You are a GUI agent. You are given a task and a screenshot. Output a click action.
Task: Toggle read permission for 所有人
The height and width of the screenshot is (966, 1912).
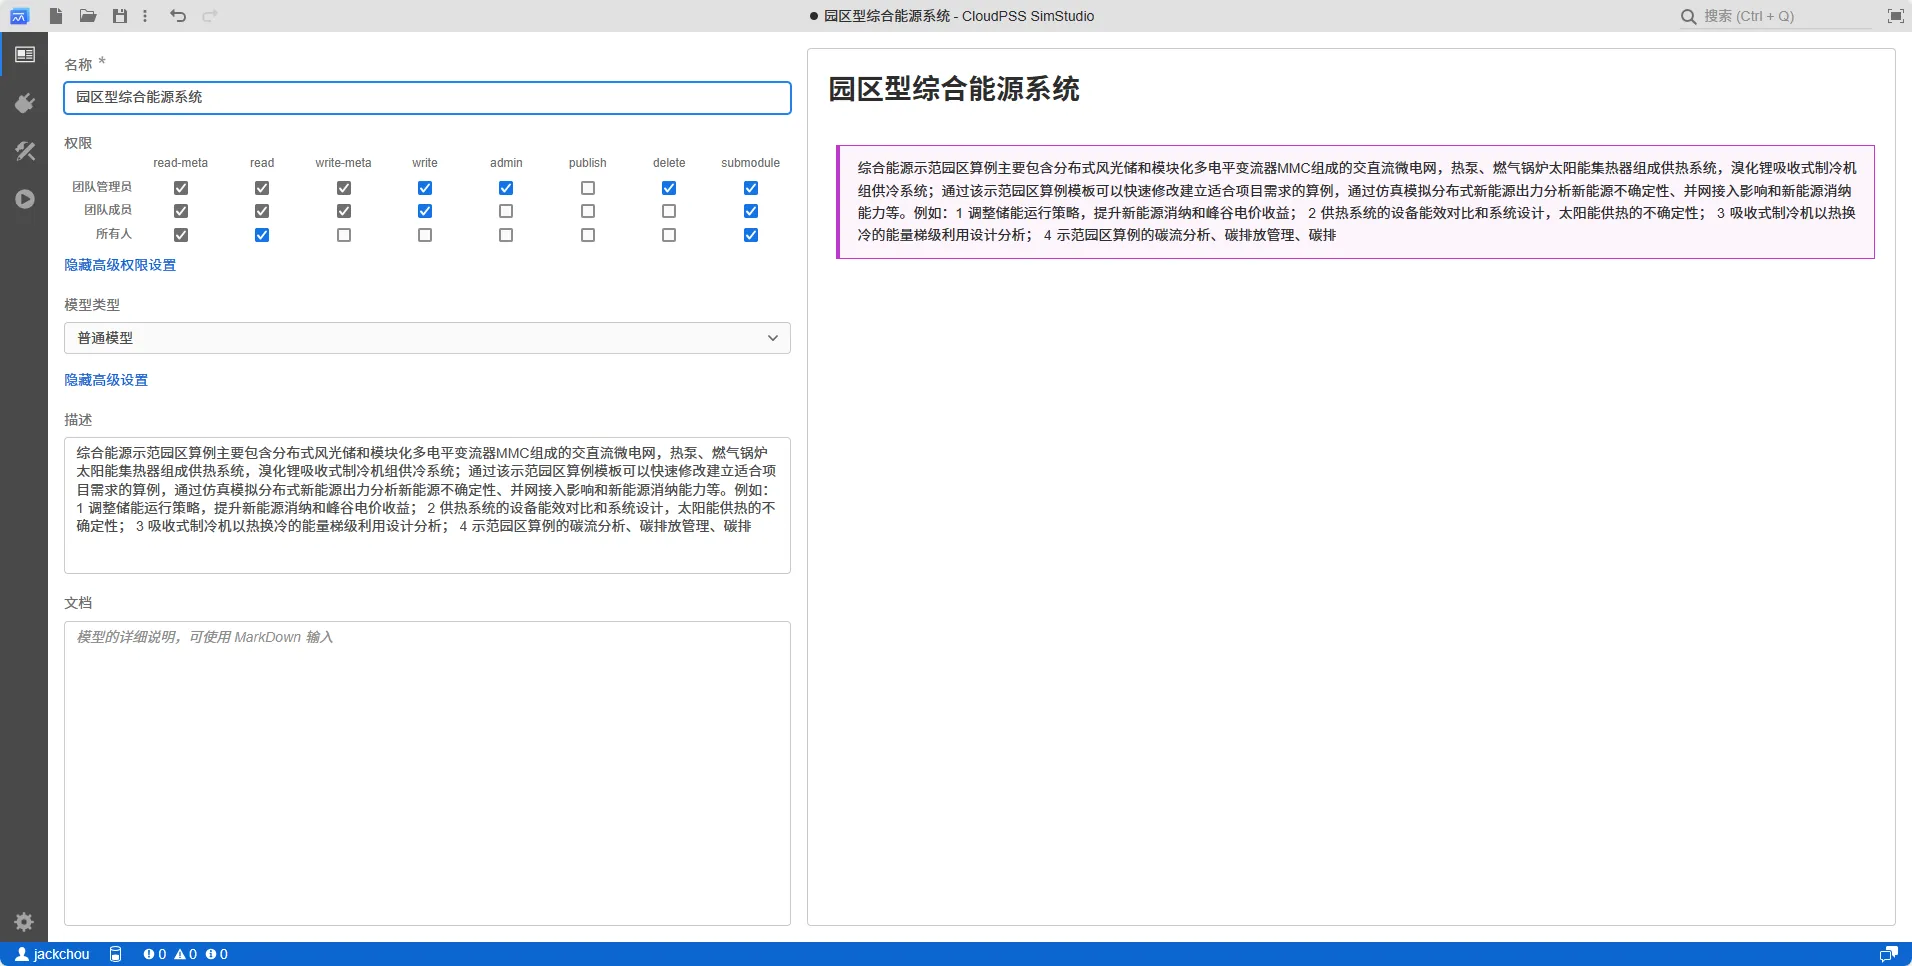click(x=262, y=235)
